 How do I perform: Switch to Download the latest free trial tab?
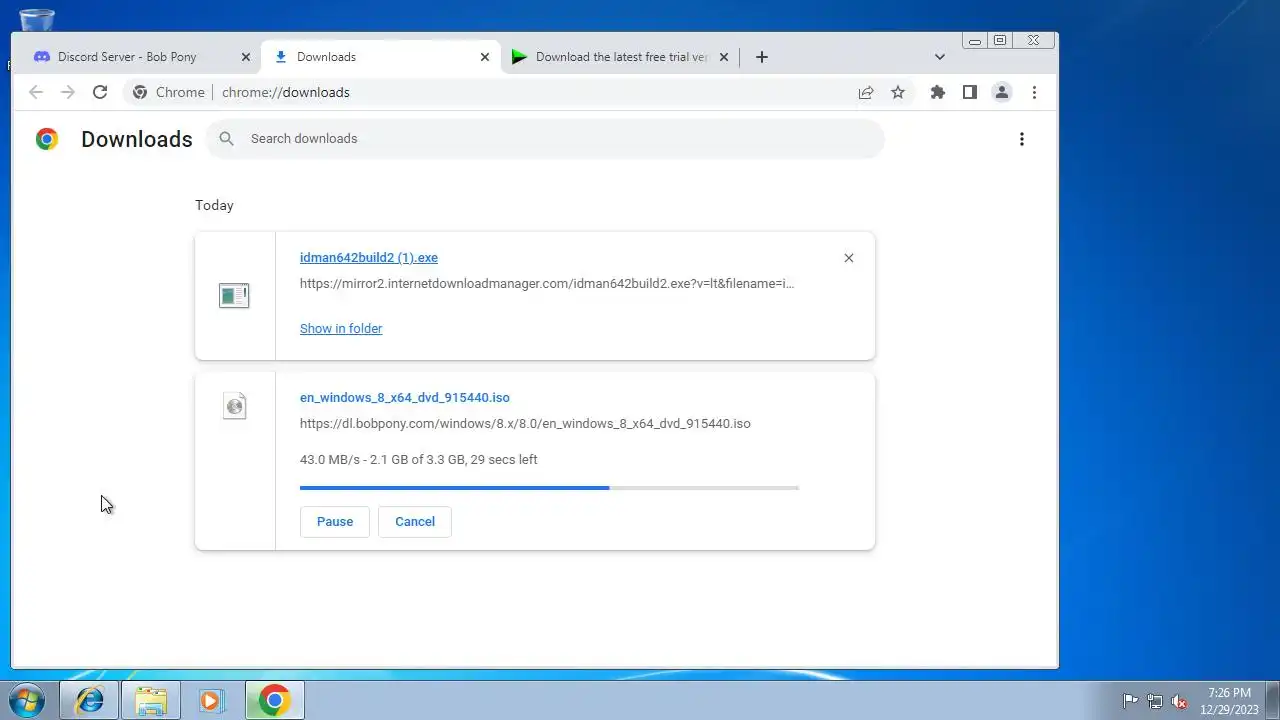620,57
